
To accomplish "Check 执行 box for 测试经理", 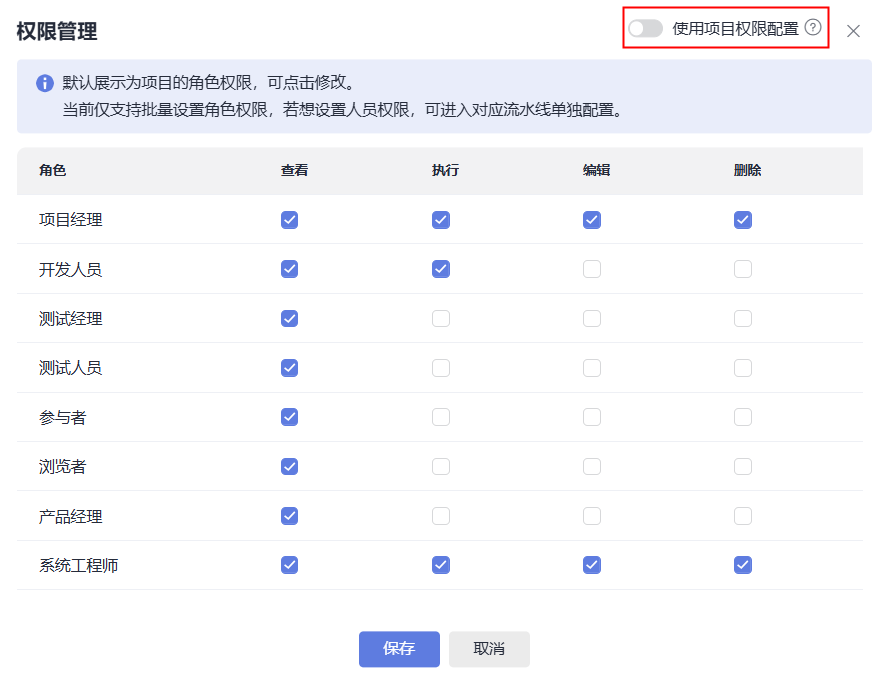I will [x=441, y=319].
